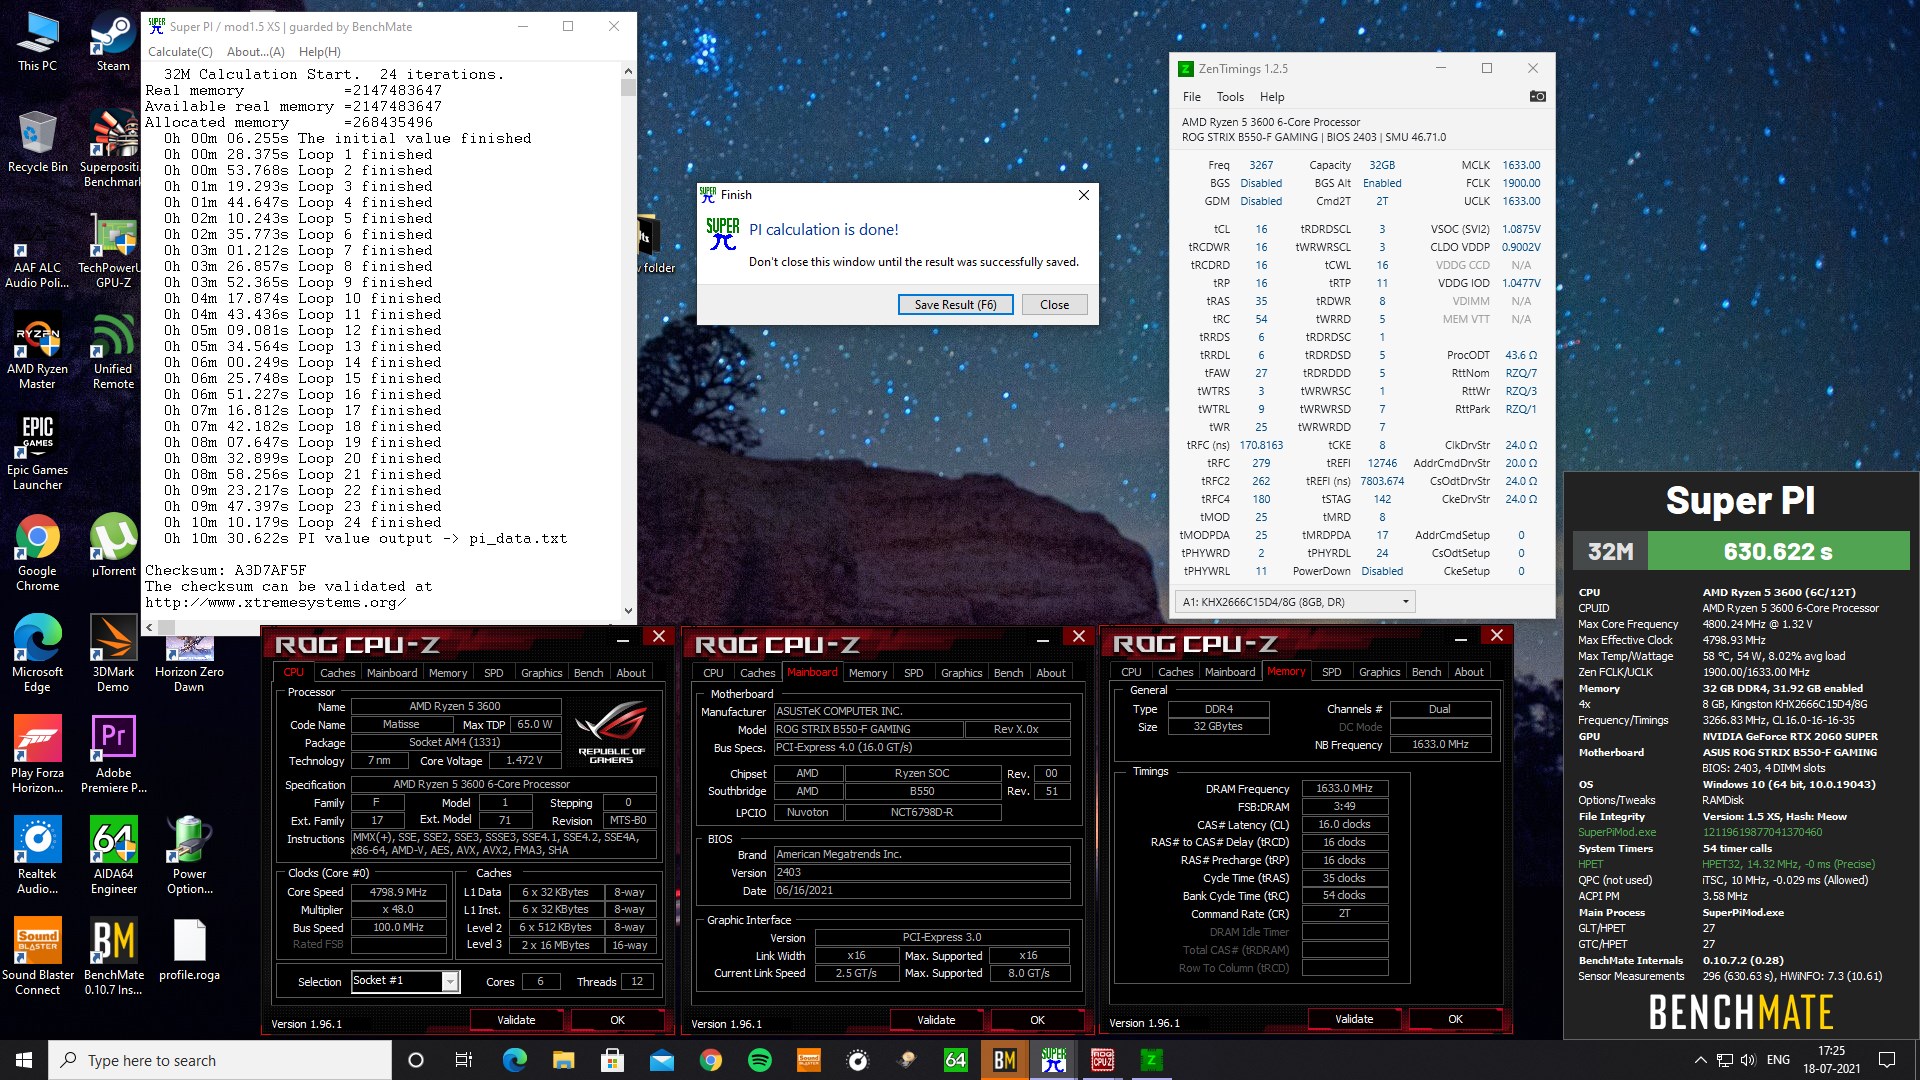Open AIDA64 Engineer desktop icon
The width and height of the screenshot is (1920, 1080).
113,856
